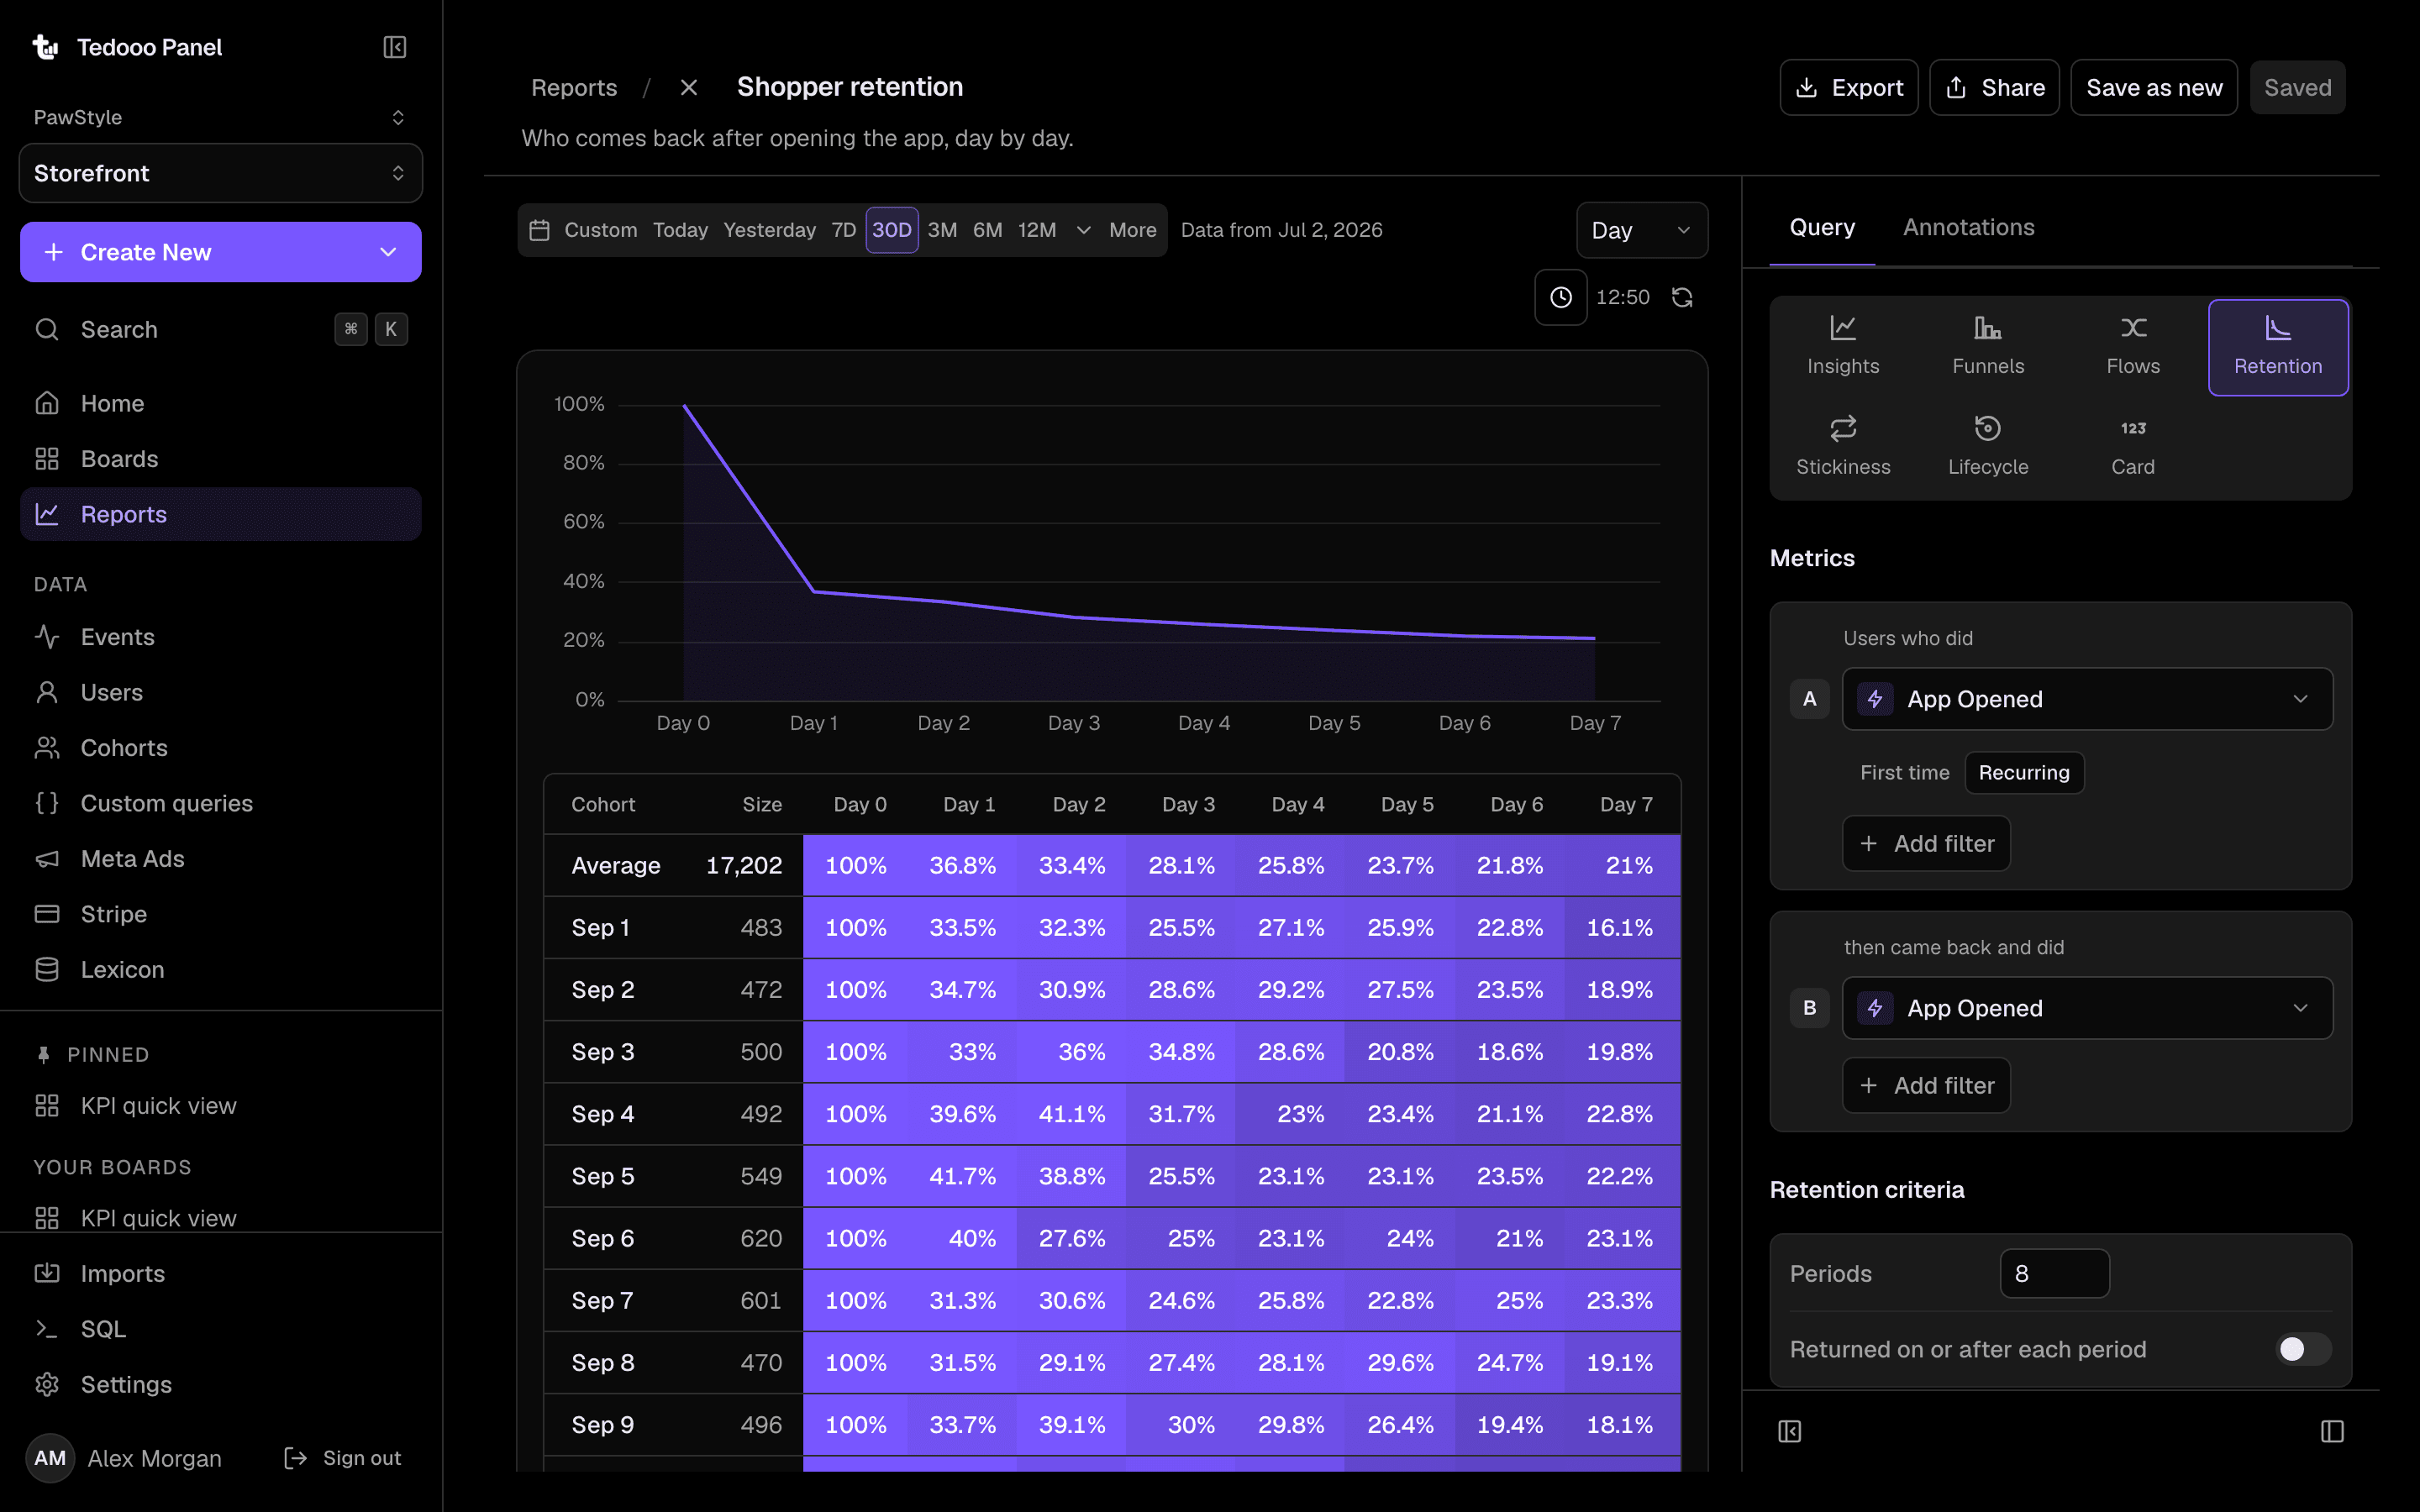Open Meta Ads in the sidebar

point(221,858)
